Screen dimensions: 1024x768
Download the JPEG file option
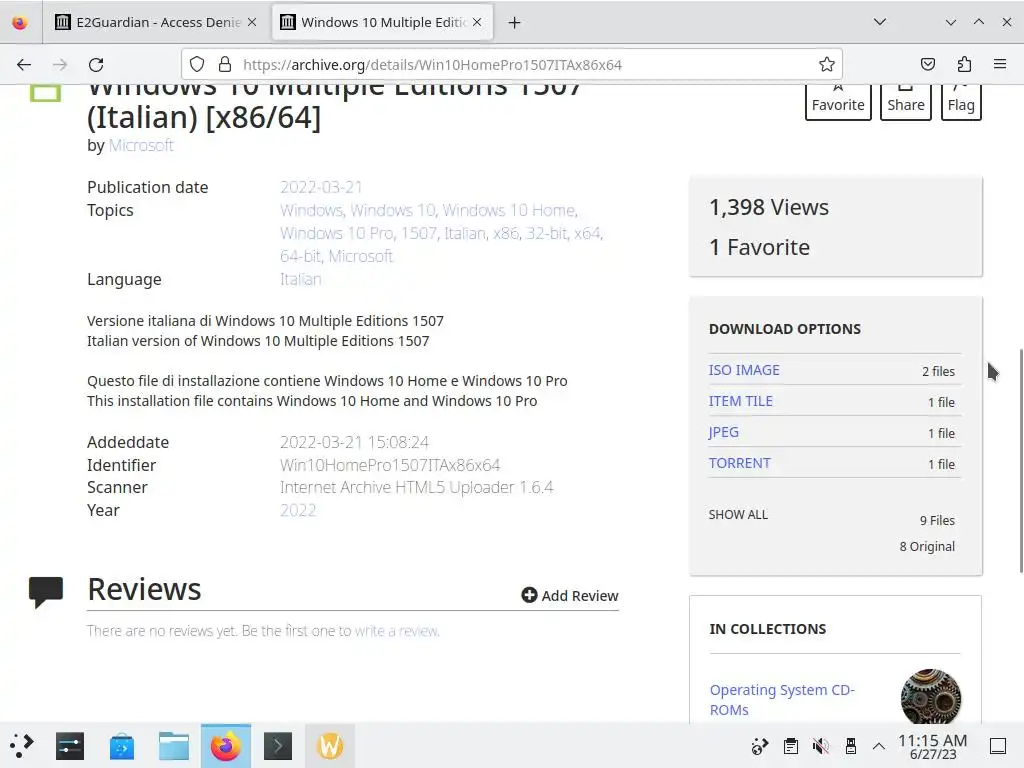click(x=724, y=432)
